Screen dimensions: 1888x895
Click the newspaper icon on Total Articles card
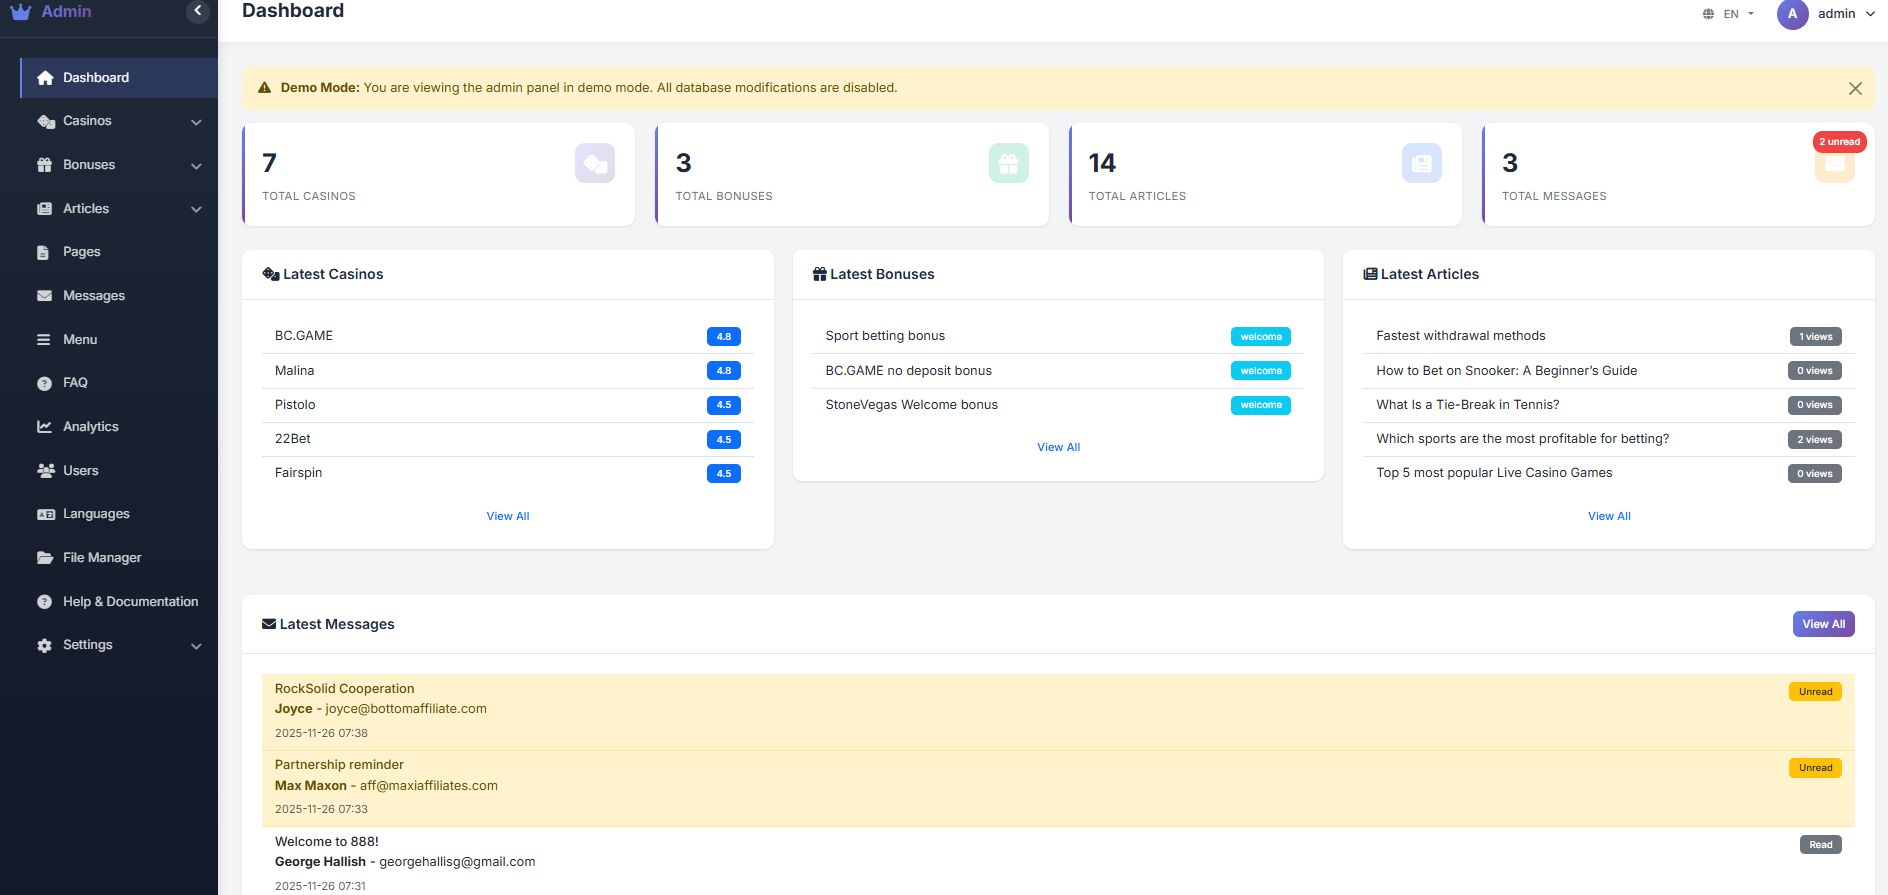(1421, 163)
